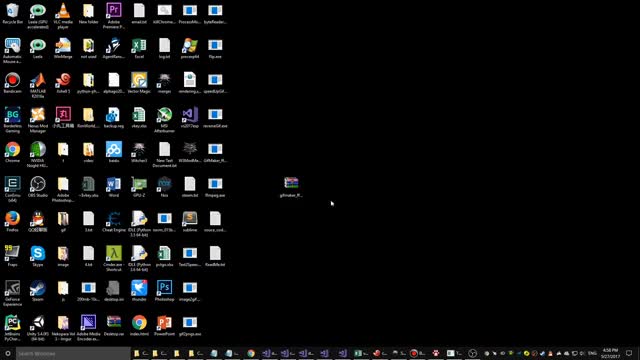Open Cheat Engine shortcut
This screenshot has width=640, height=360.
point(113,222)
